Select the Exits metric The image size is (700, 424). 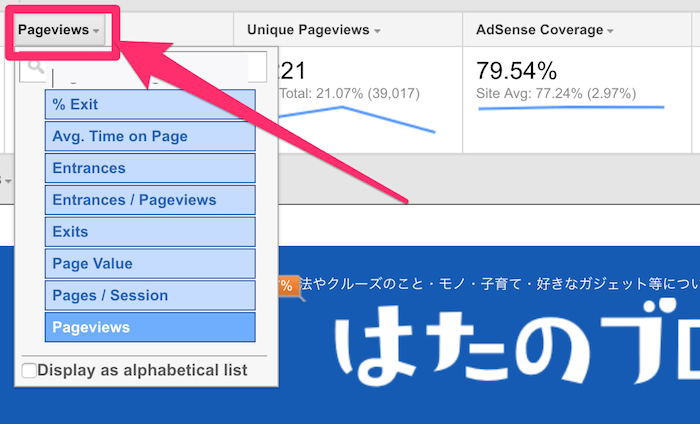[x=150, y=232]
